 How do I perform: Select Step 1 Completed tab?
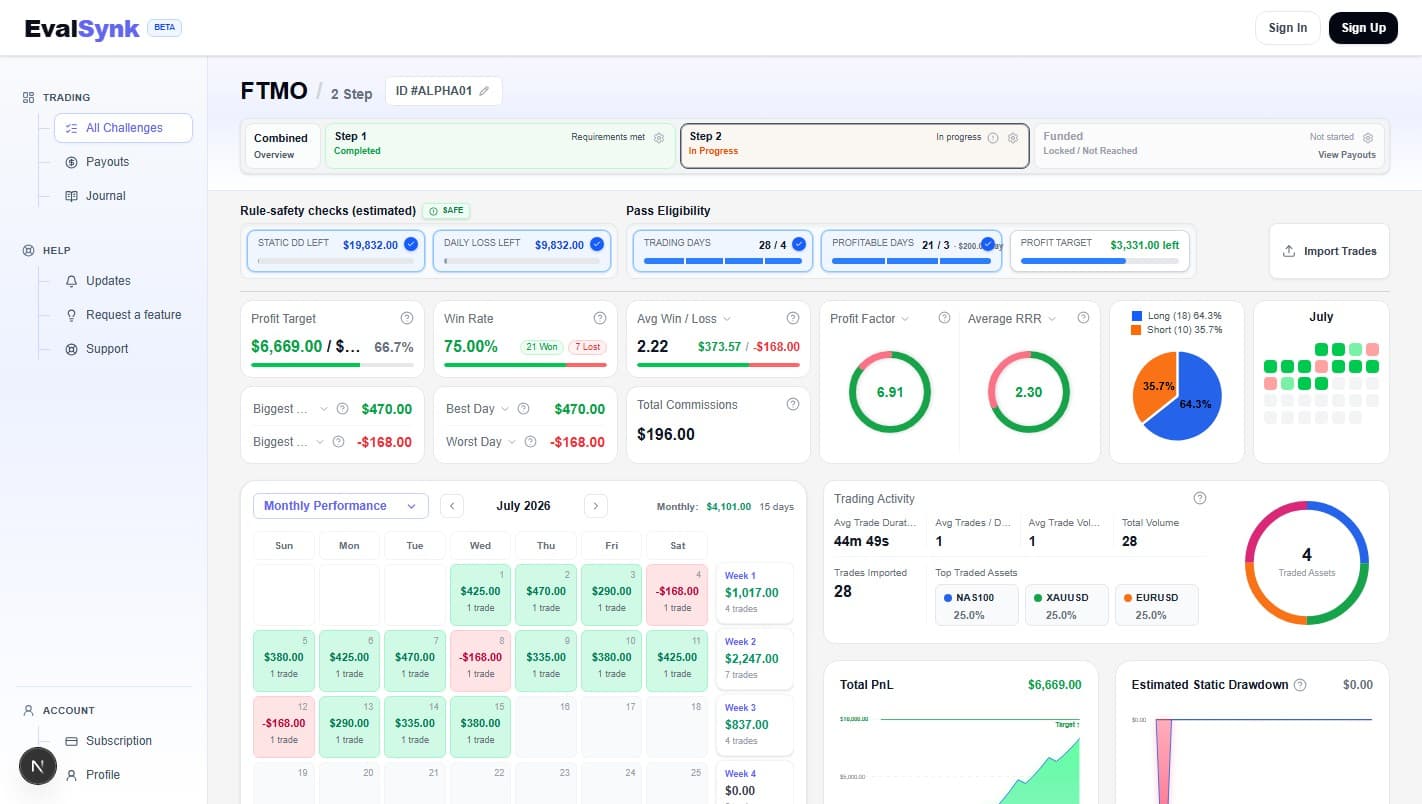click(x=500, y=146)
